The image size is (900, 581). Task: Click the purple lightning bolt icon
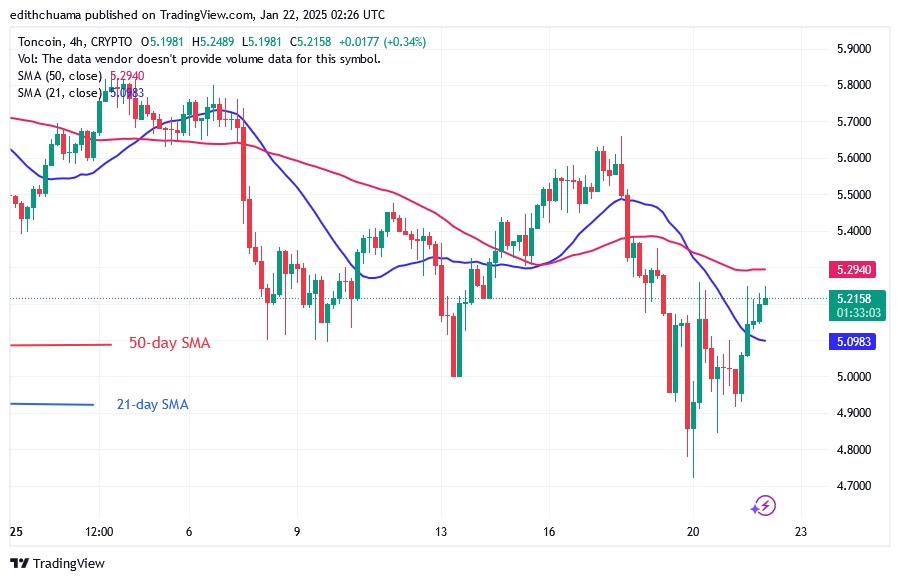coord(764,505)
